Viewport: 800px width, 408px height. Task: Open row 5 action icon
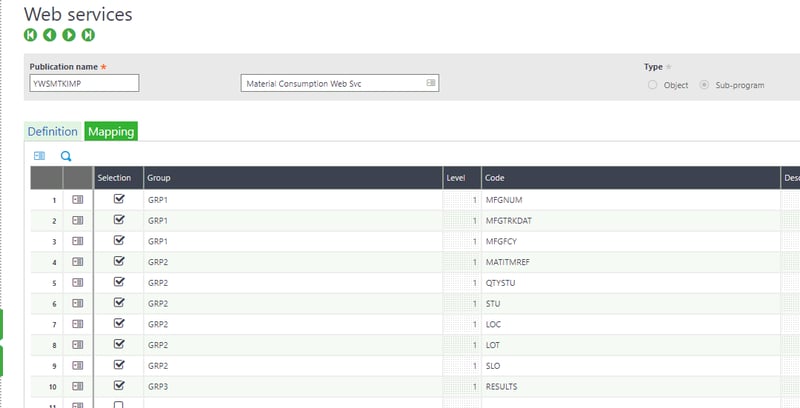point(78,283)
